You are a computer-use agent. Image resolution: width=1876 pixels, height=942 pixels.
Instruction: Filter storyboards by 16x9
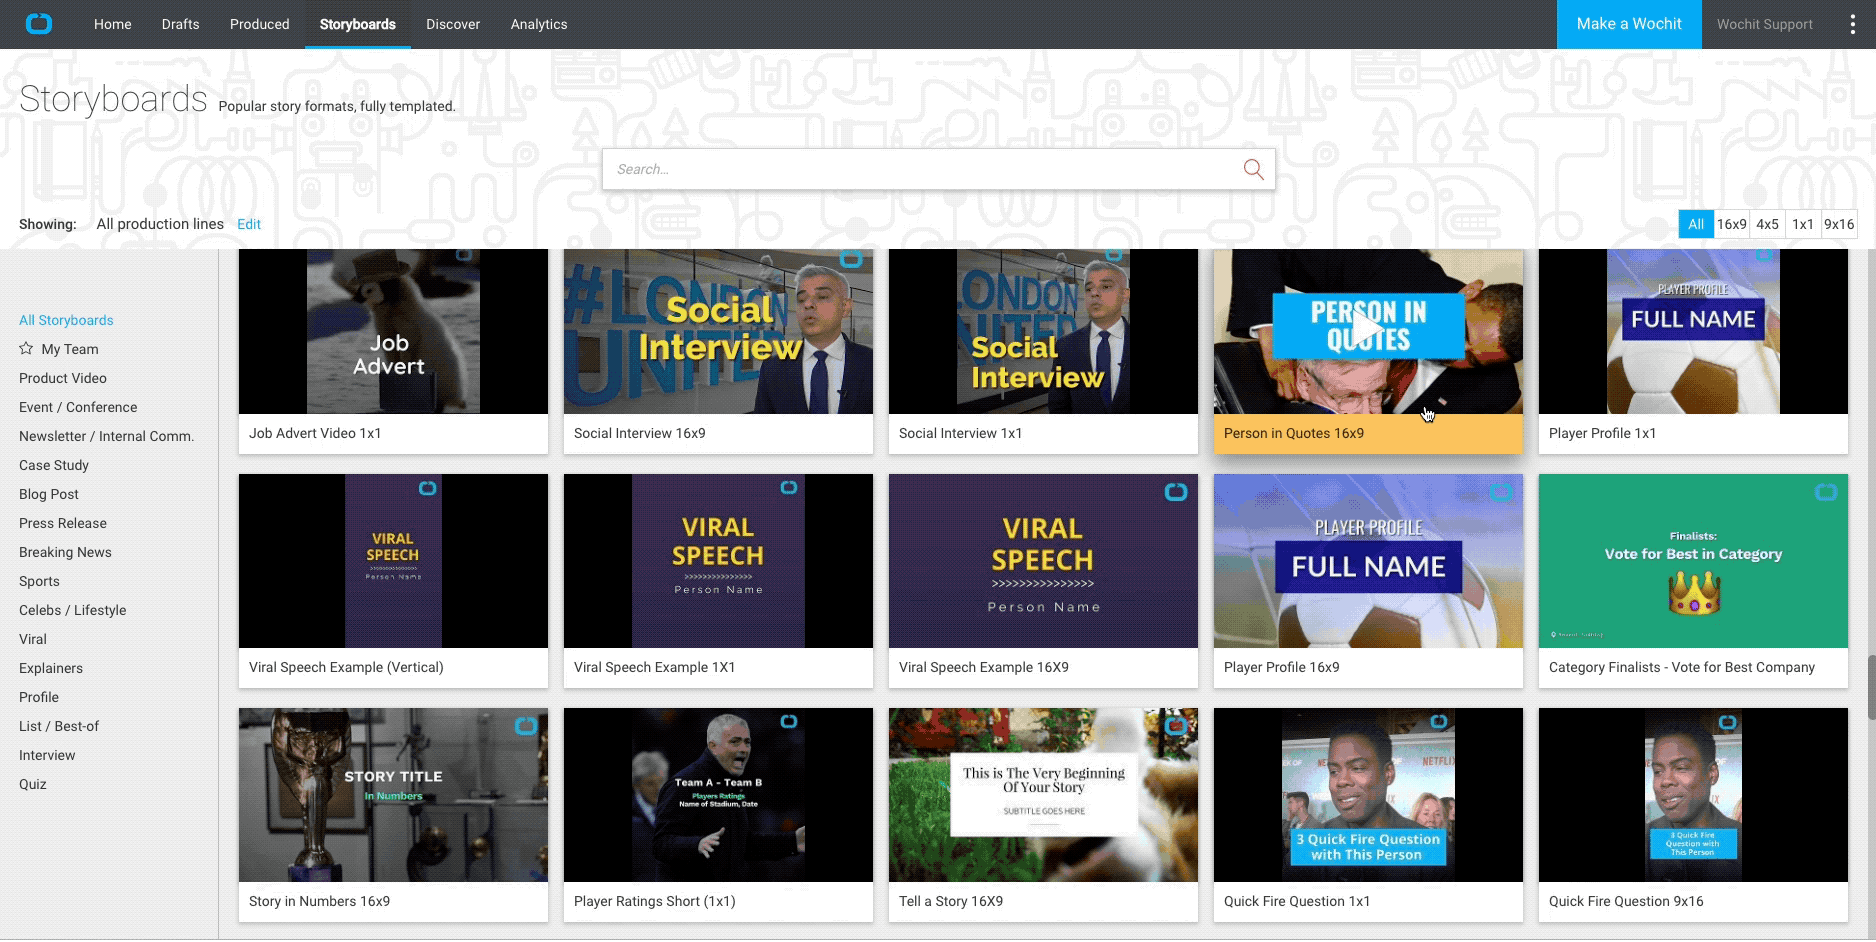pos(1731,224)
